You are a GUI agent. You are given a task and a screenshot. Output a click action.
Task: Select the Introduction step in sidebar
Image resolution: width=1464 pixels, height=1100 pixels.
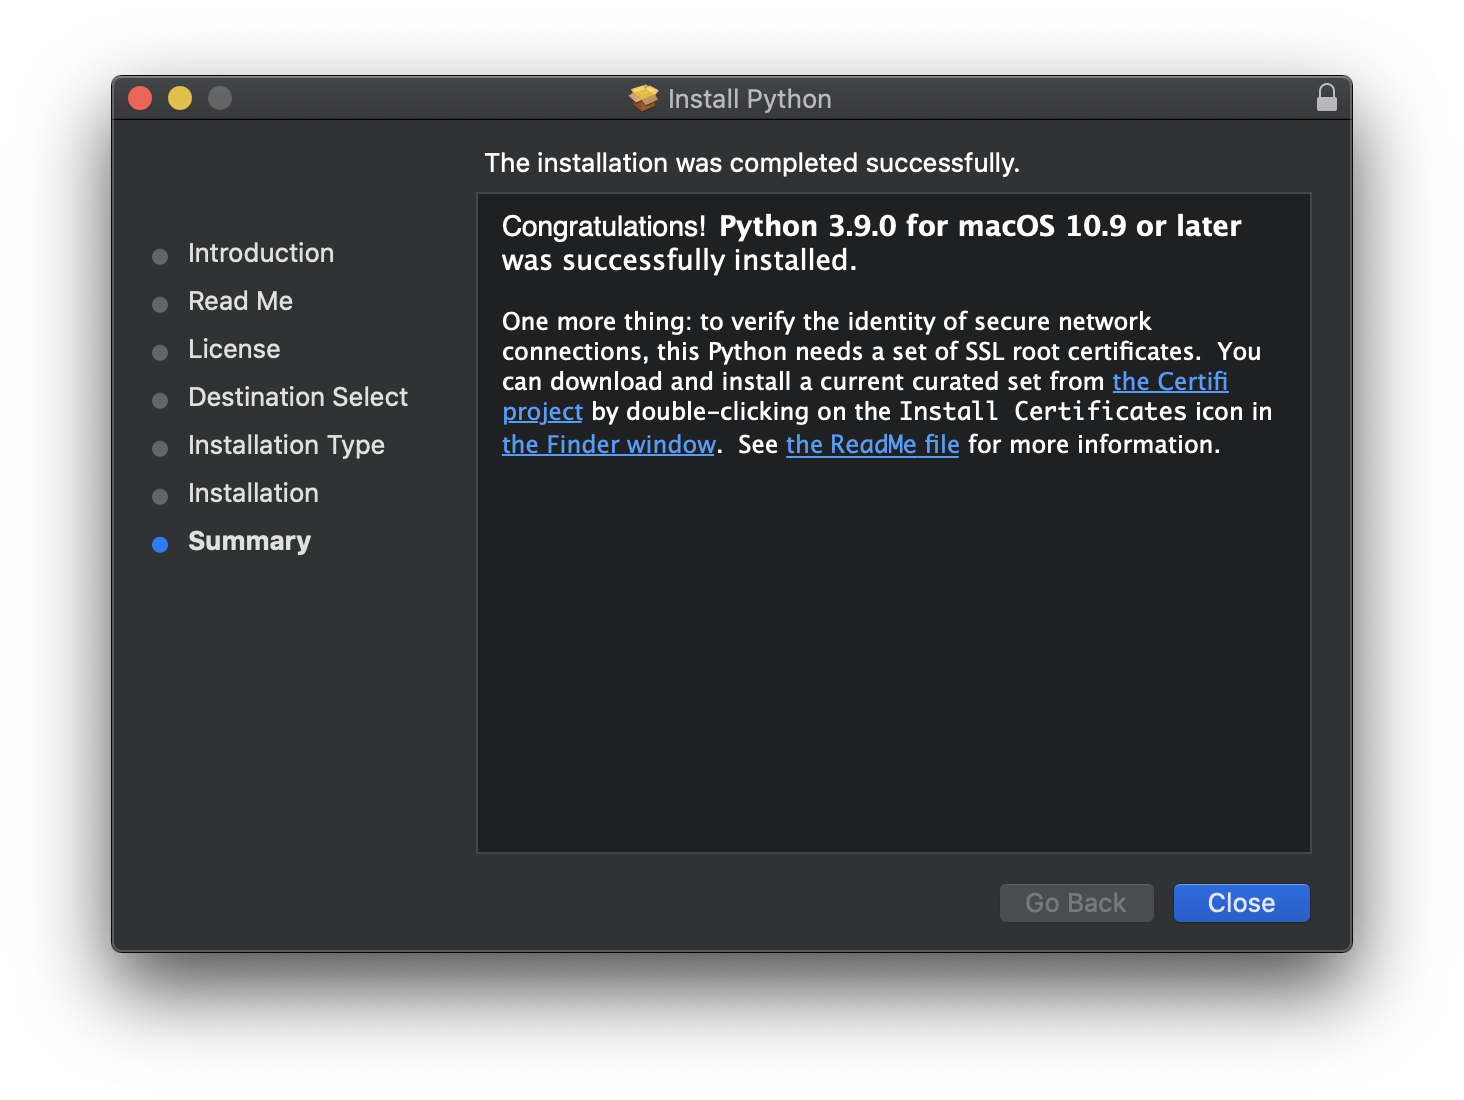(x=260, y=253)
